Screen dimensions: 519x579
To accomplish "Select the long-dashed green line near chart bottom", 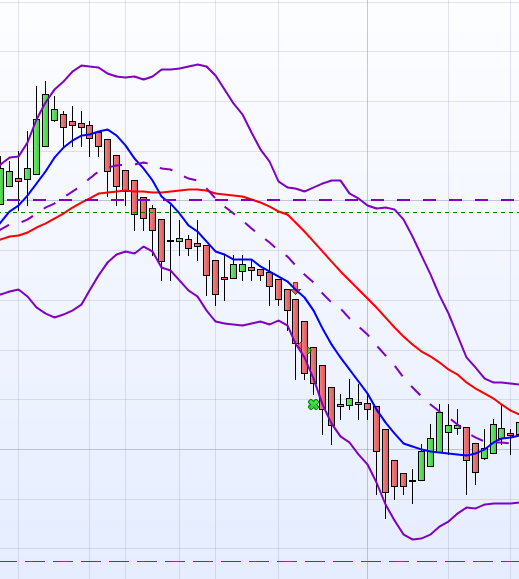I will point(260,562).
